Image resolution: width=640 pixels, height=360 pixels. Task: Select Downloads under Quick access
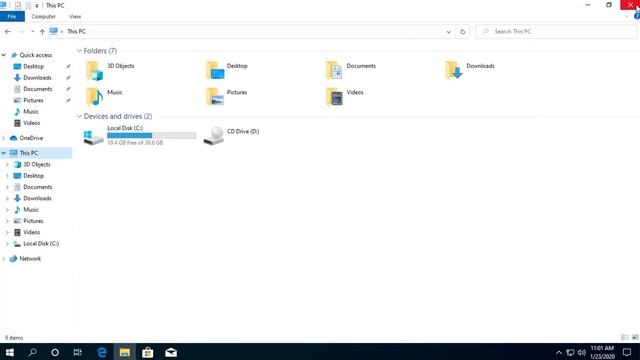coord(37,78)
